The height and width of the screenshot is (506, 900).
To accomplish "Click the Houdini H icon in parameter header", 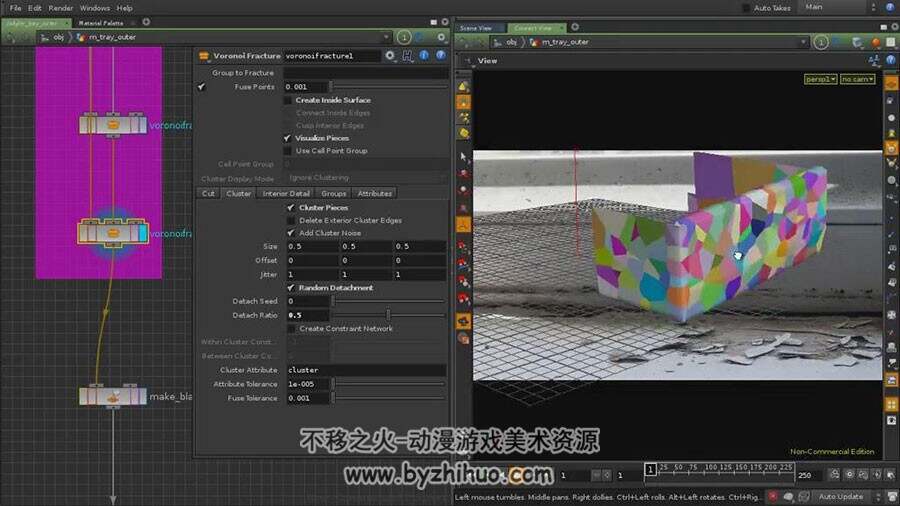I will [x=408, y=56].
